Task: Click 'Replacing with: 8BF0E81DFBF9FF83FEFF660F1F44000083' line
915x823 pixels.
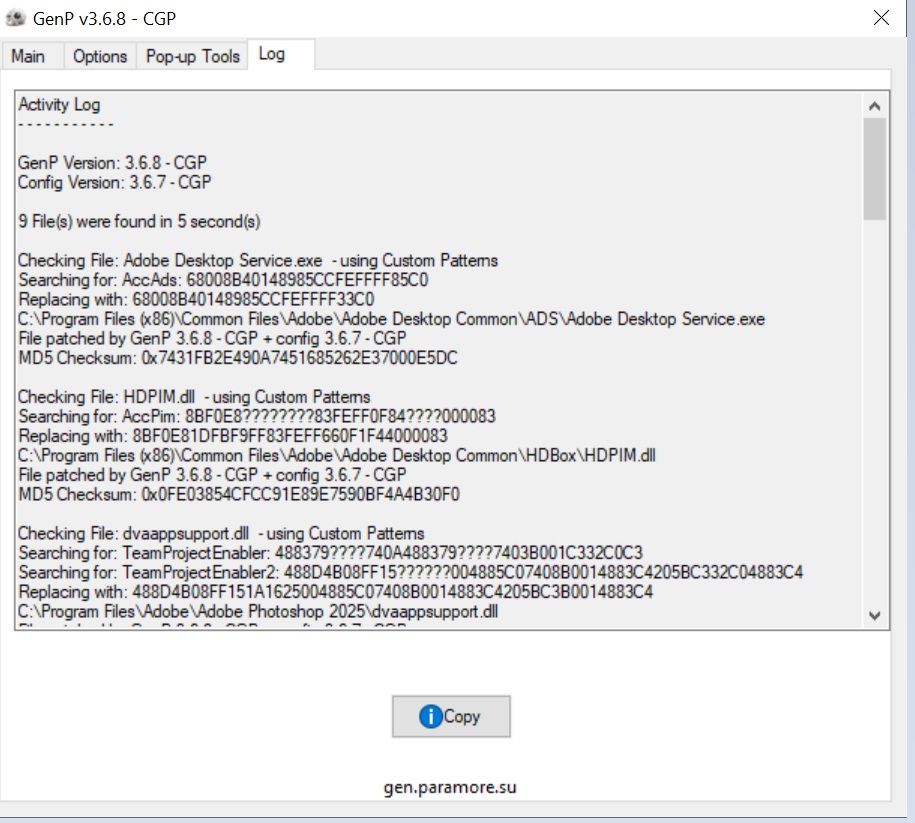Action: pyautogui.click(x=233, y=436)
